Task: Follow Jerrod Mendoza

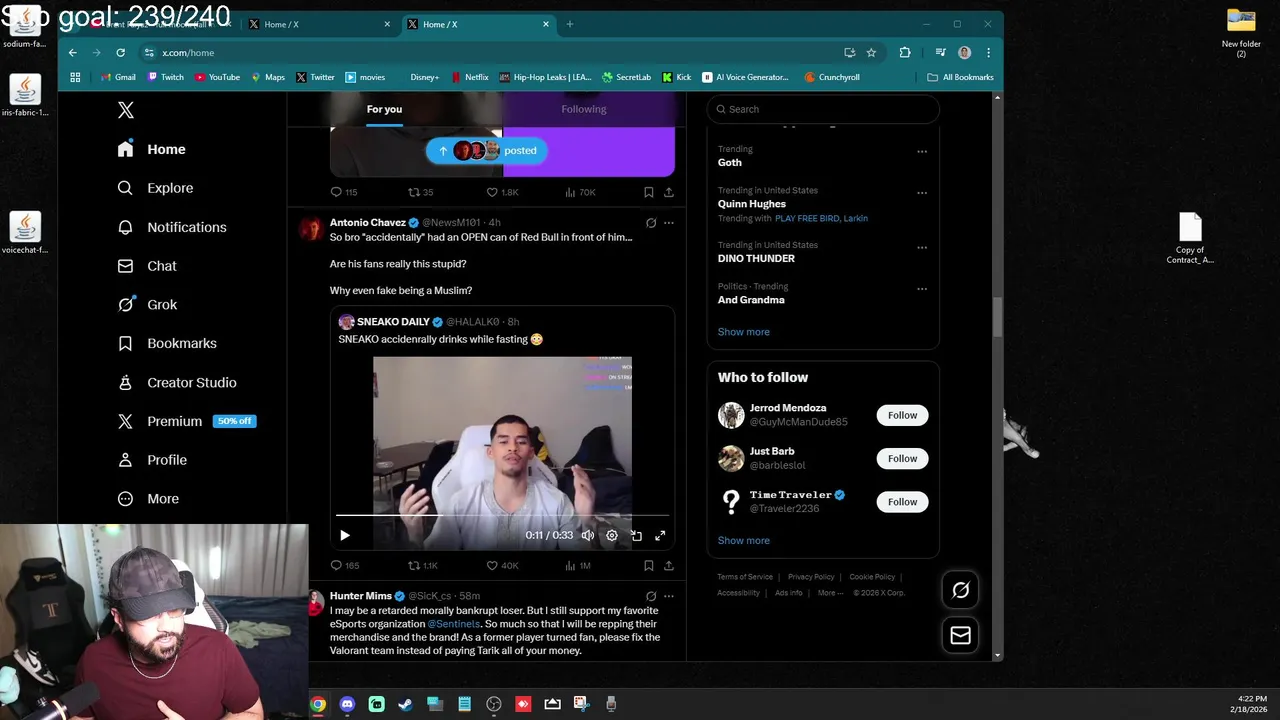Action: coord(902,415)
